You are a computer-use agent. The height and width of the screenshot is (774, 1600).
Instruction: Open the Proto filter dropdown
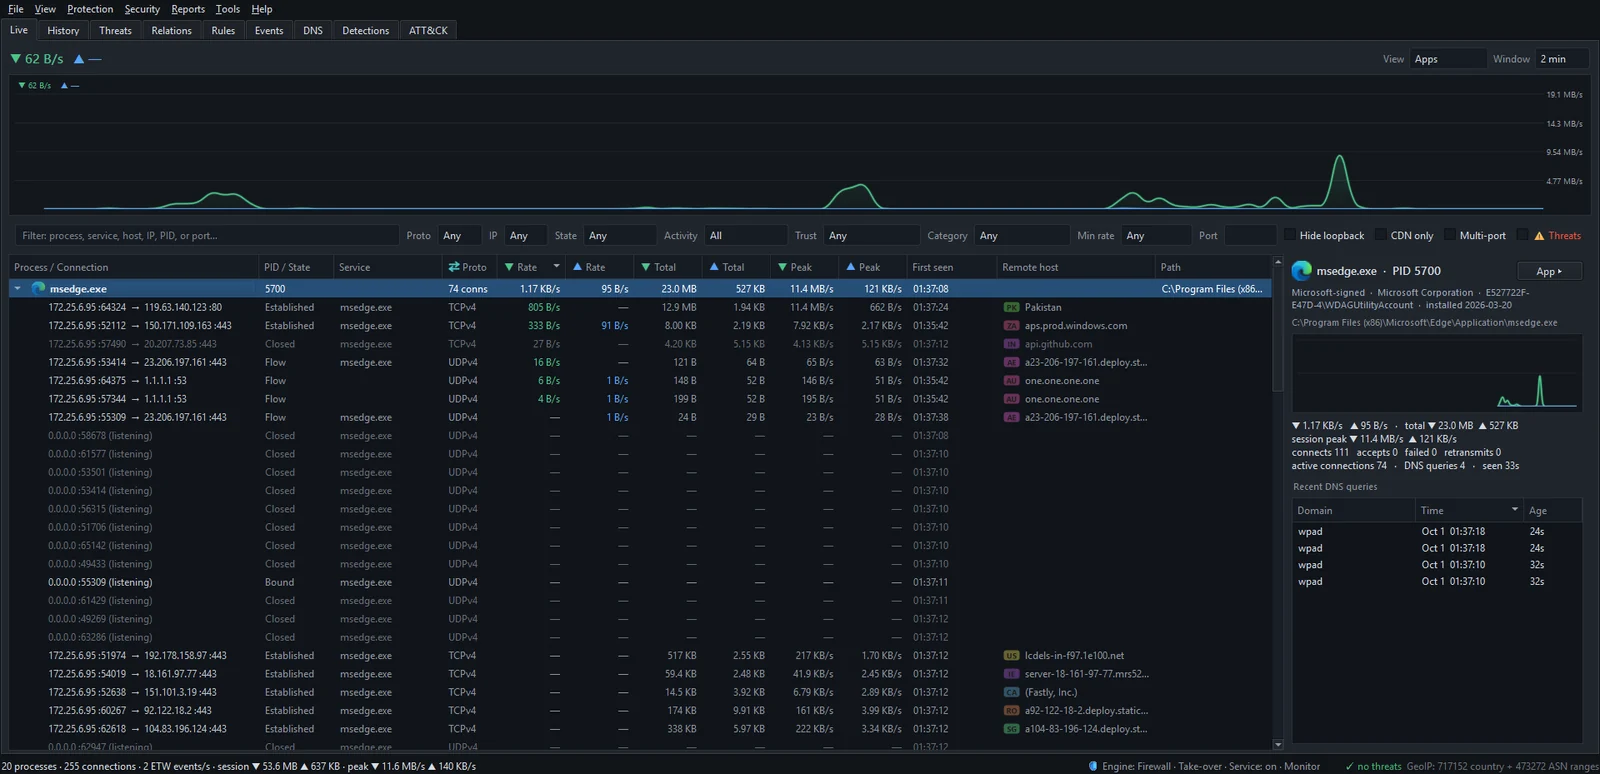[460, 236]
